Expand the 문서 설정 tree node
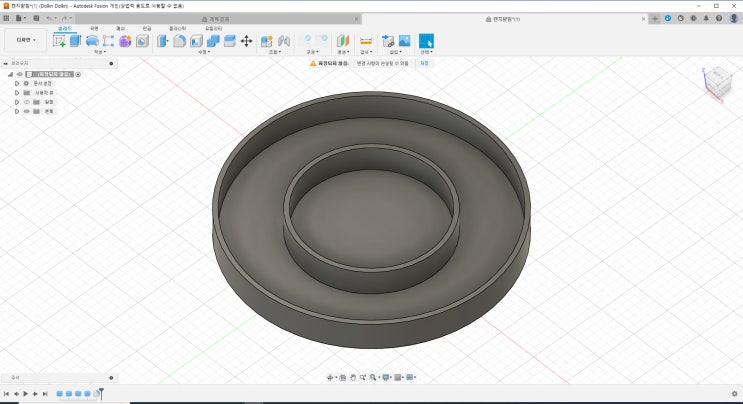 click(x=17, y=83)
